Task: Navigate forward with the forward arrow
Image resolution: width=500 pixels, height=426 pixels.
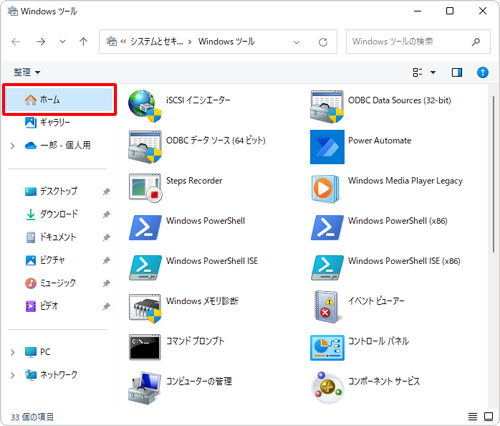Action: pos(41,42)
